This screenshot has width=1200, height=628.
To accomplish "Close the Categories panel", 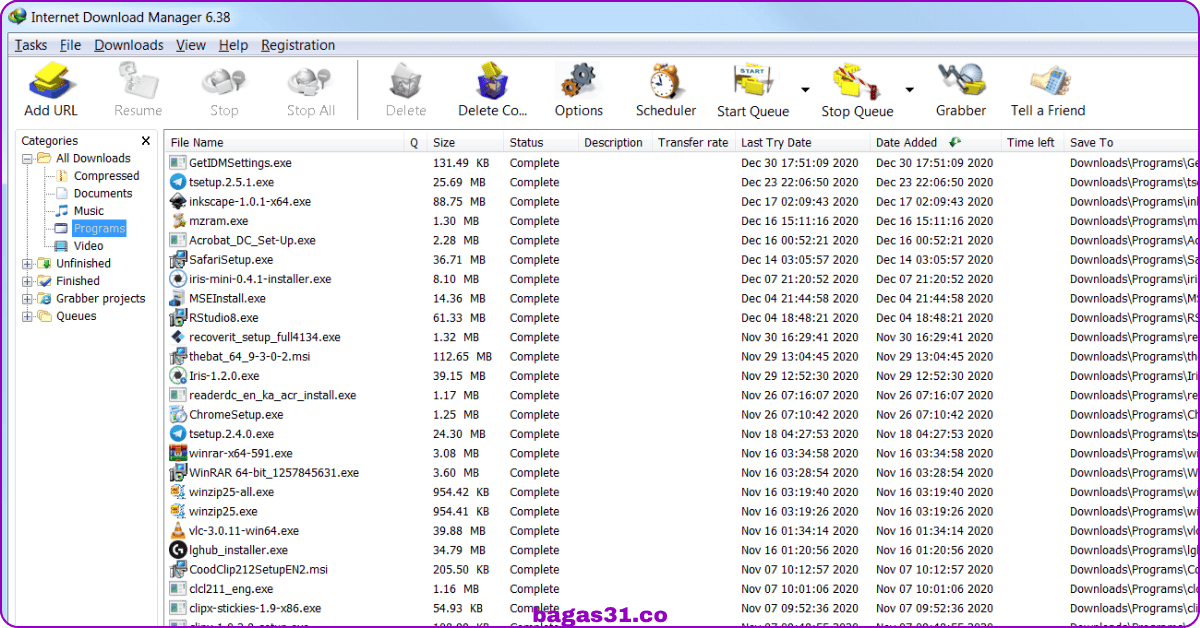I will point(146,141).
